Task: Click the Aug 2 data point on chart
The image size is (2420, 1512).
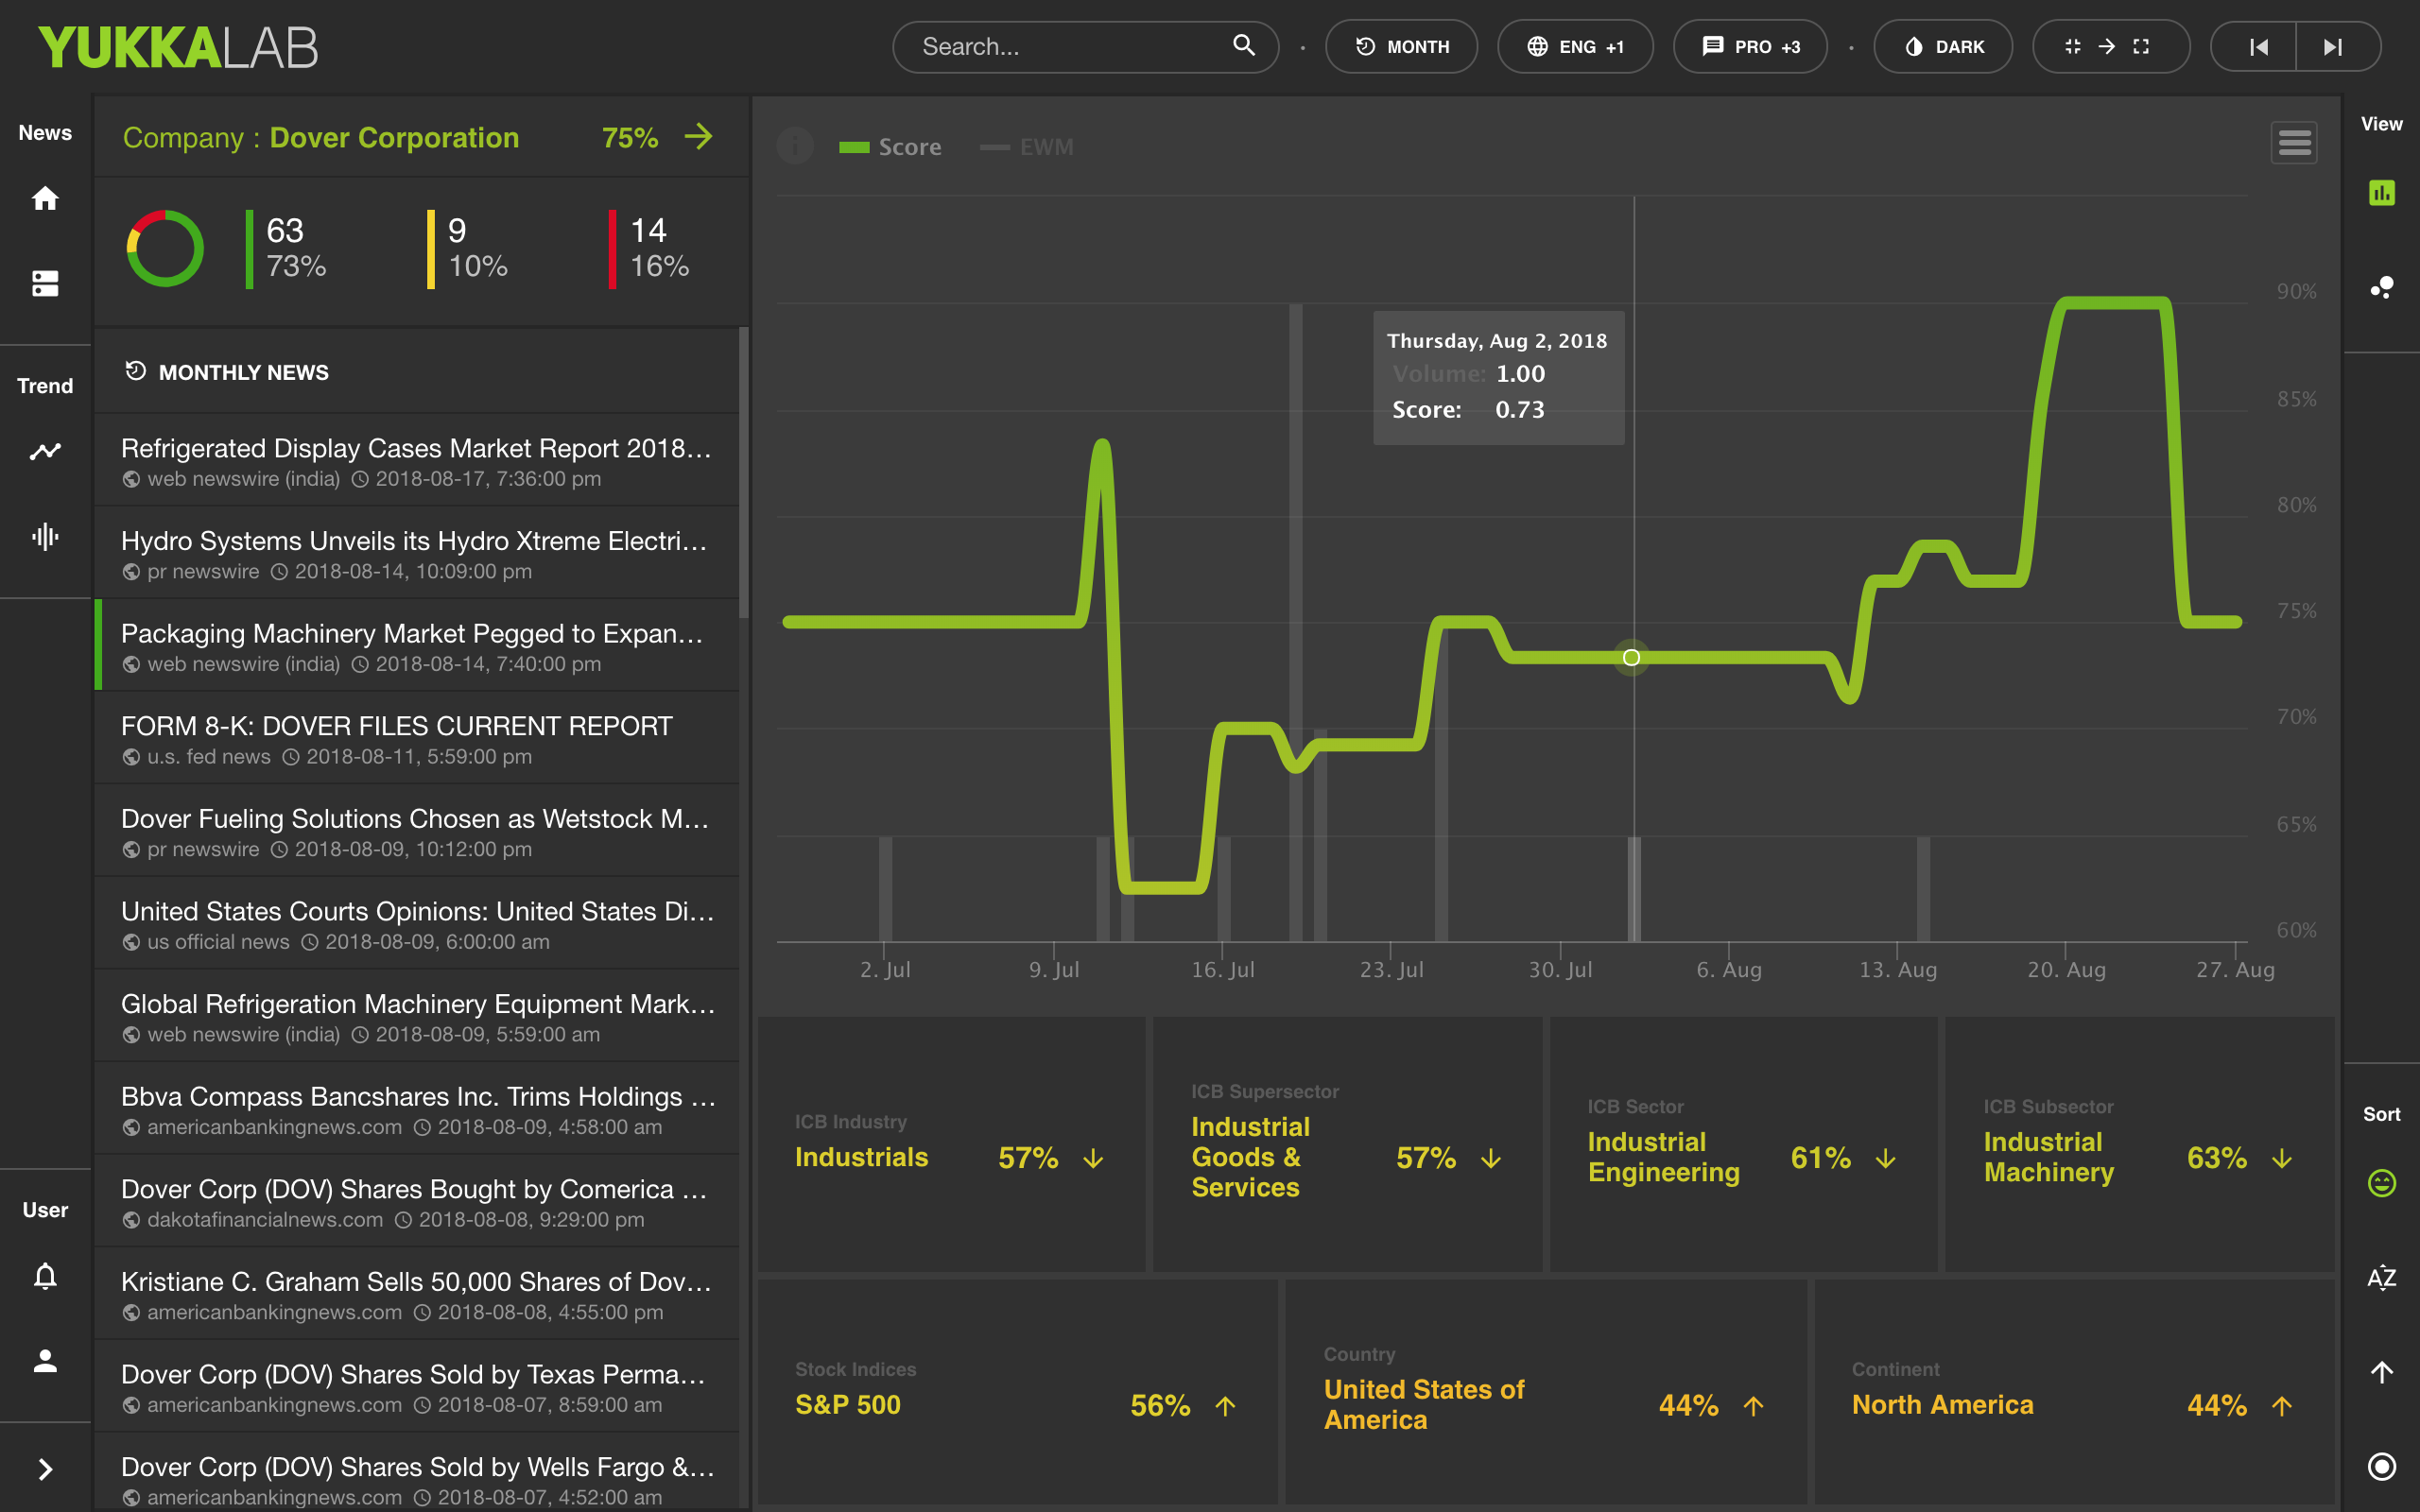Action: coord(1631,657)
